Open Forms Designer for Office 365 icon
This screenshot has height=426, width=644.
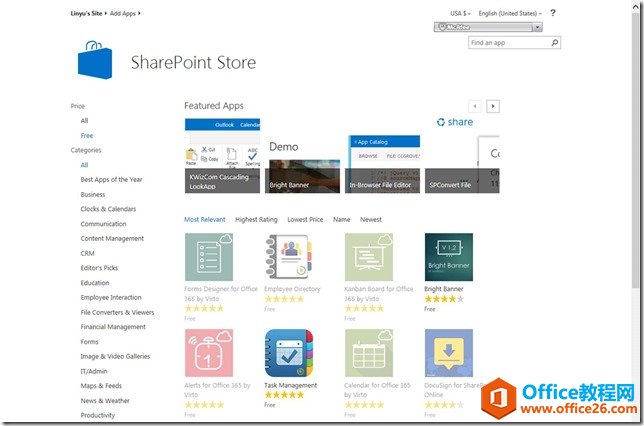[x=209, y=257]
